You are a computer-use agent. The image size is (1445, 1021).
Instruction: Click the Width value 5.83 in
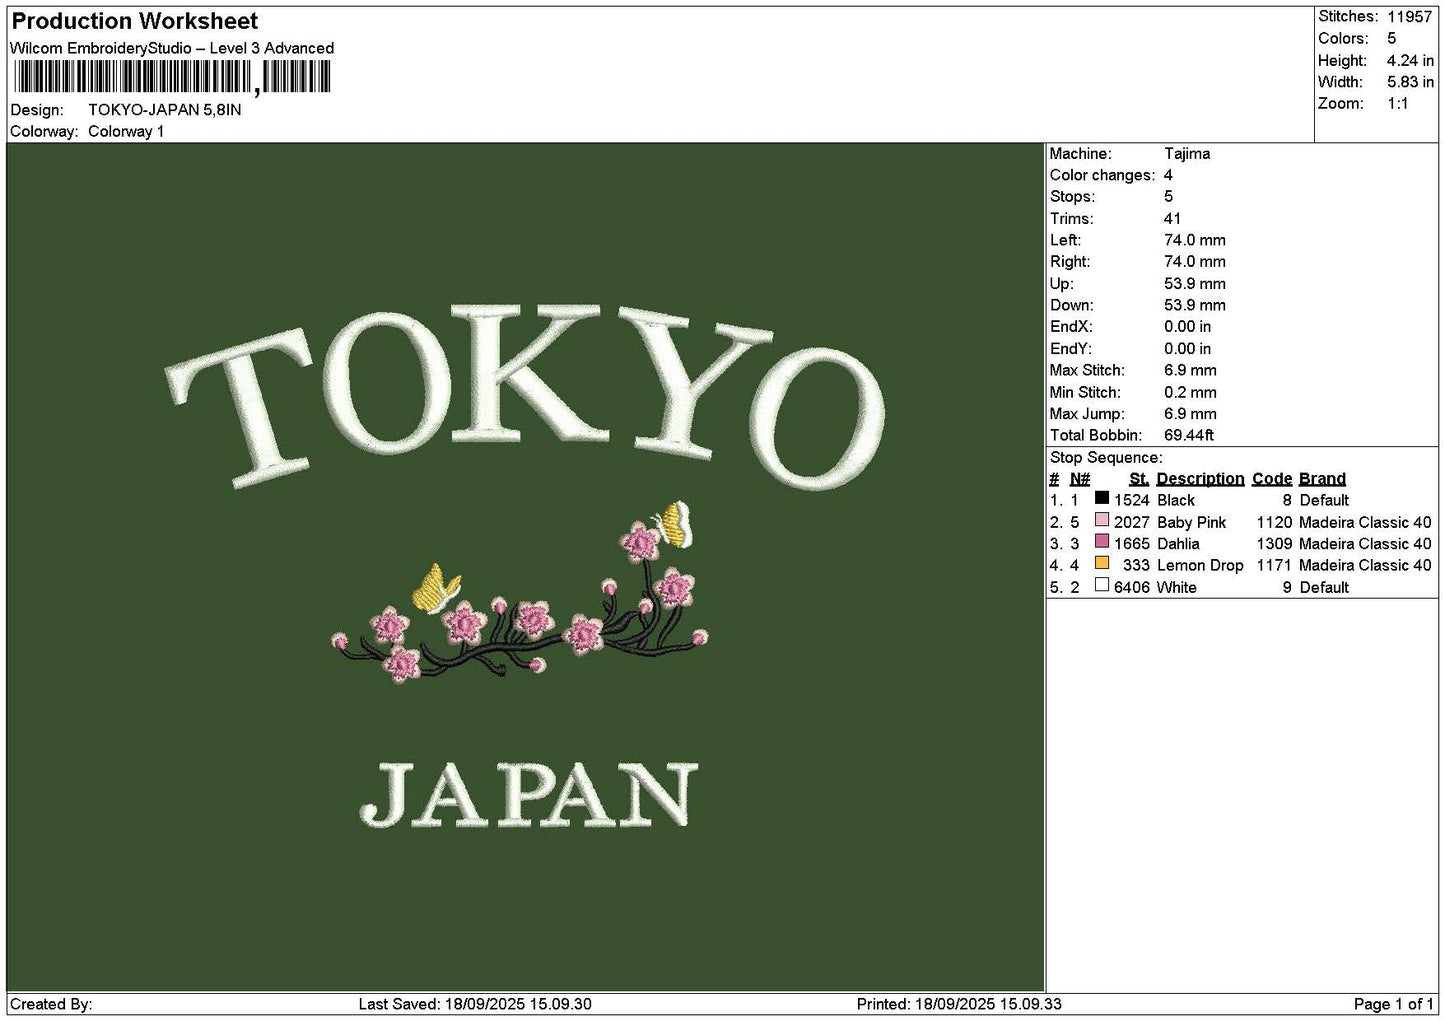[x=1410, y=82]
